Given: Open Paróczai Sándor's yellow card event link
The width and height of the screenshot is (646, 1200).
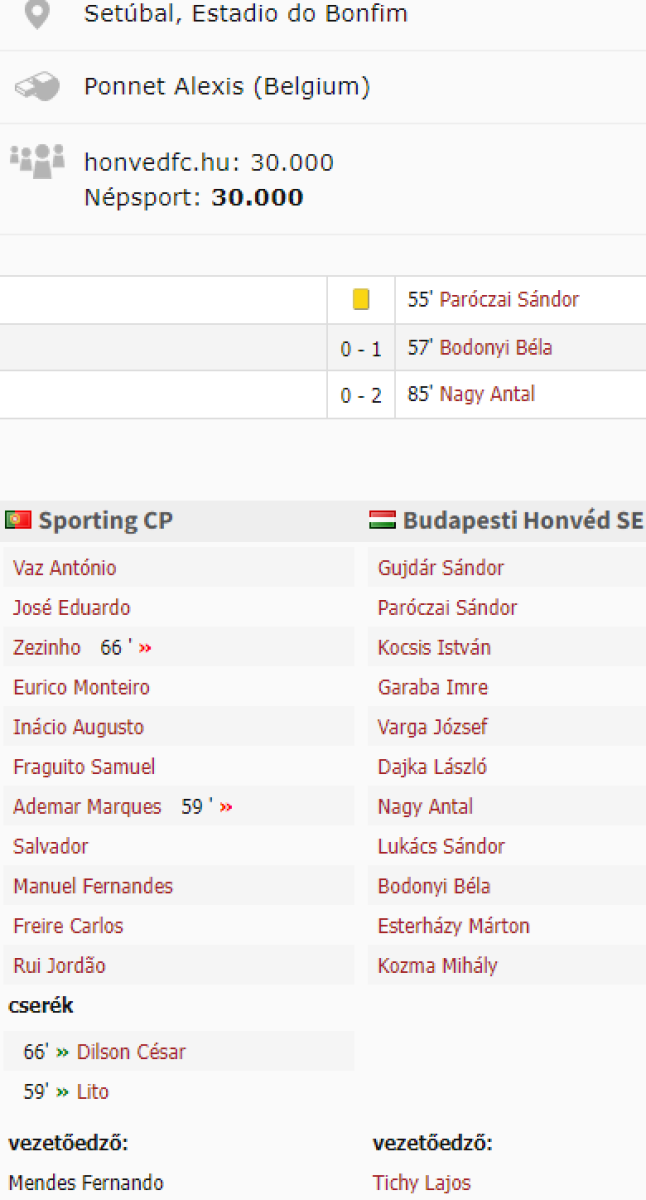Looking at the screenshot, I should (x=509, y=300).
